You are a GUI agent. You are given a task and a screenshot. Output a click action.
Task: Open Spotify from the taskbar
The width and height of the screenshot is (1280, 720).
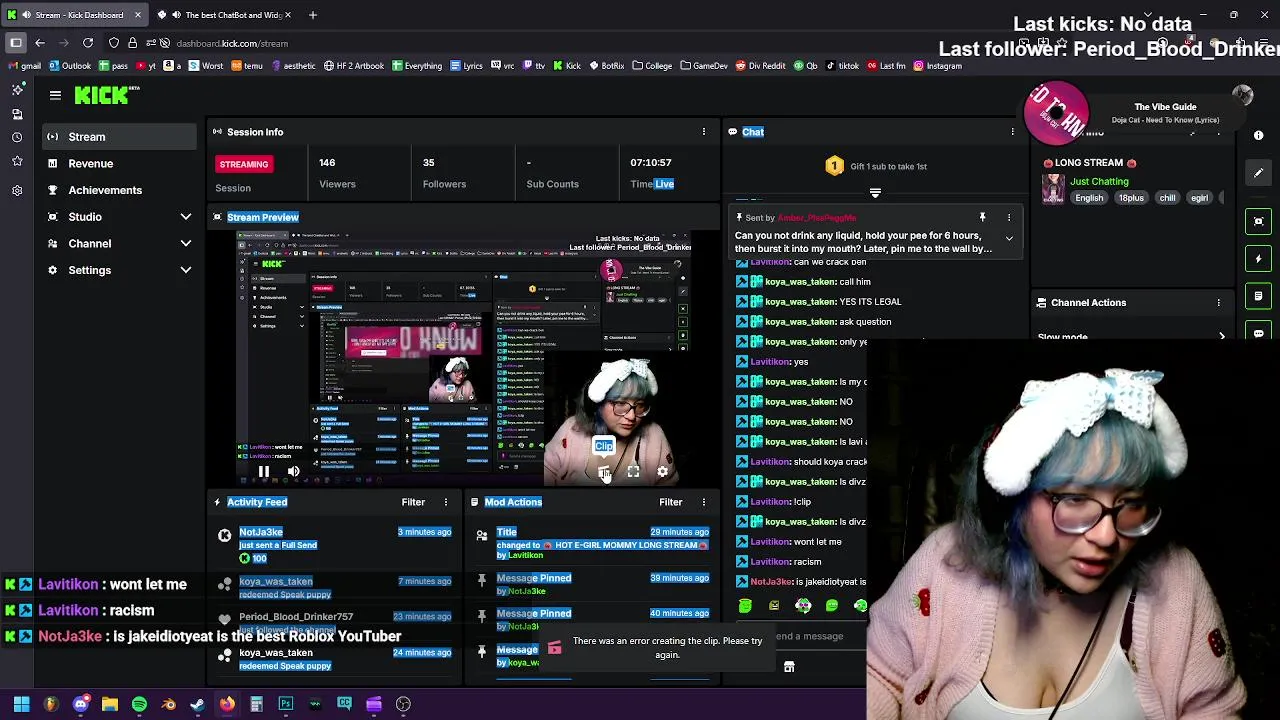[x=139, y=704]
